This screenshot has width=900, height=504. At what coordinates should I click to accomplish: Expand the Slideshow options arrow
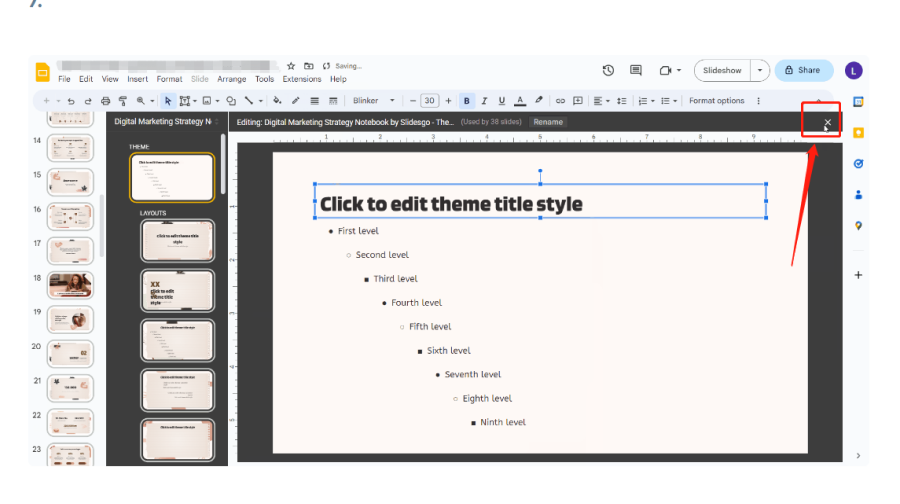(x=760, y=70)
